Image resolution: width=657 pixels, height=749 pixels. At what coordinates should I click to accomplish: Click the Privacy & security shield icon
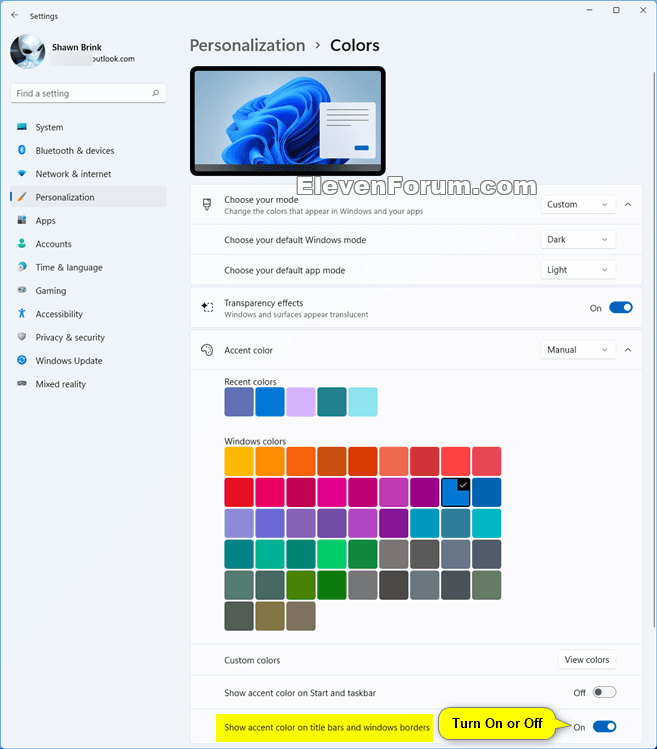[22, 336]
